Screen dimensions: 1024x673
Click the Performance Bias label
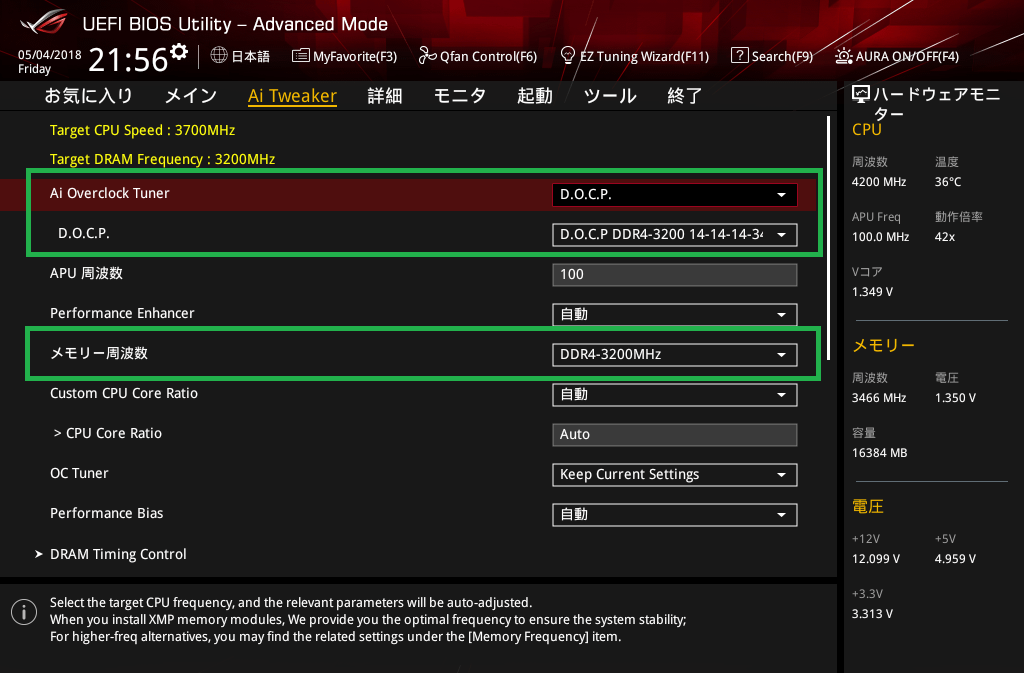106,513
